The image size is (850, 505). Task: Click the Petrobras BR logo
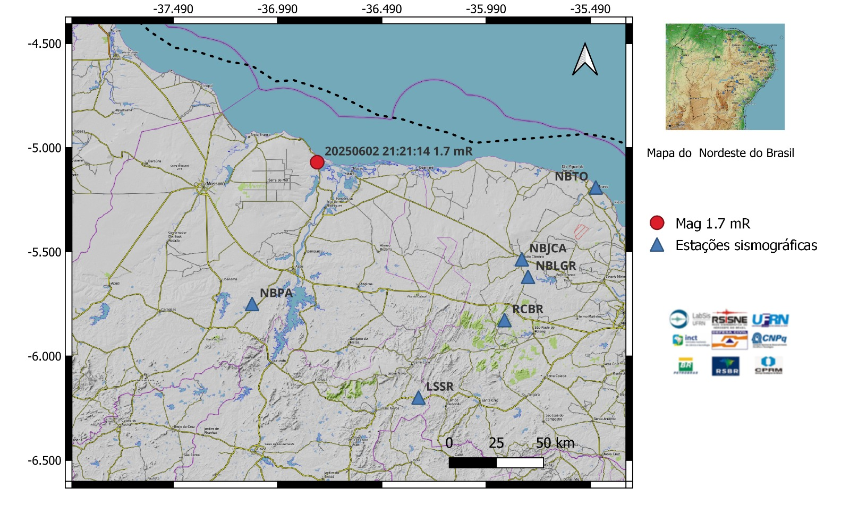tap(685, 364)
